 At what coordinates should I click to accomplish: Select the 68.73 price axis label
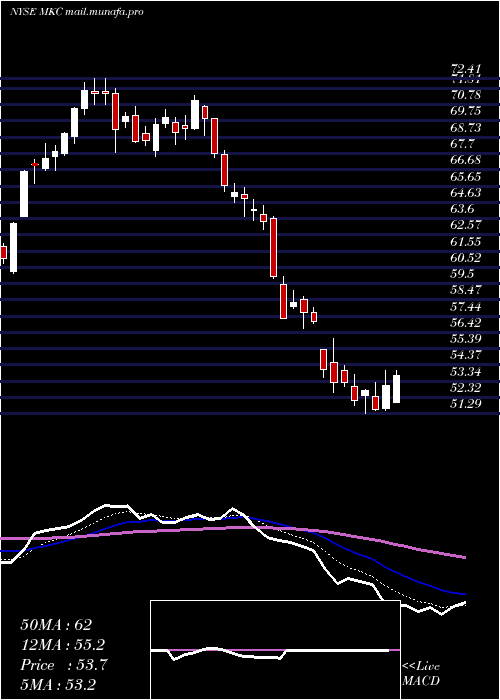(466, 128)
